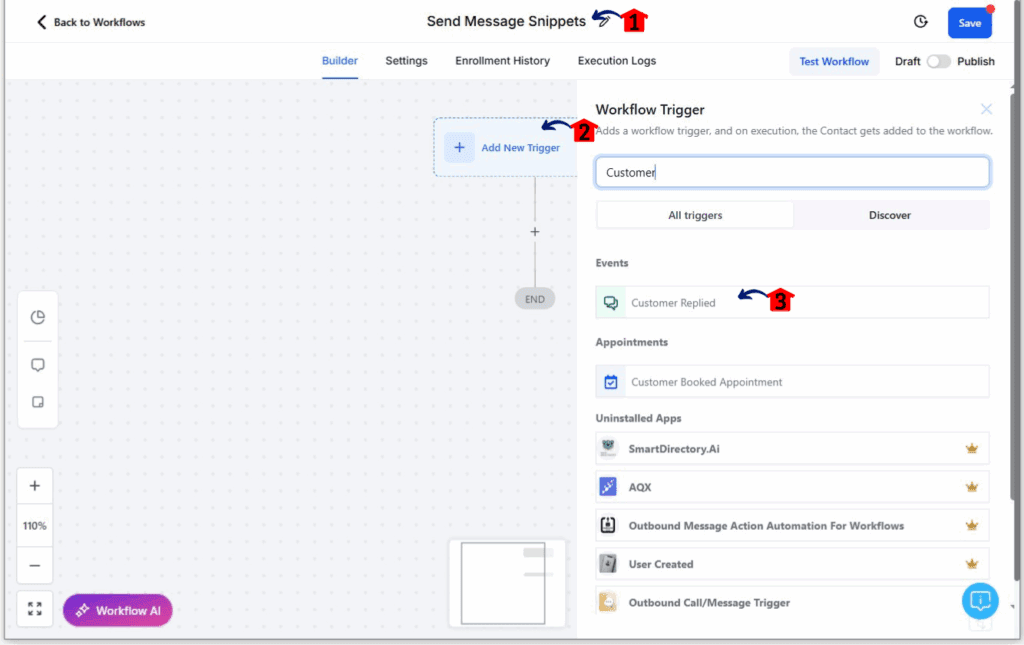Choose the Customer Replied trigger
Viewport: 1024px width, 645px height.
pyautogui.click(x=792, y=302)
